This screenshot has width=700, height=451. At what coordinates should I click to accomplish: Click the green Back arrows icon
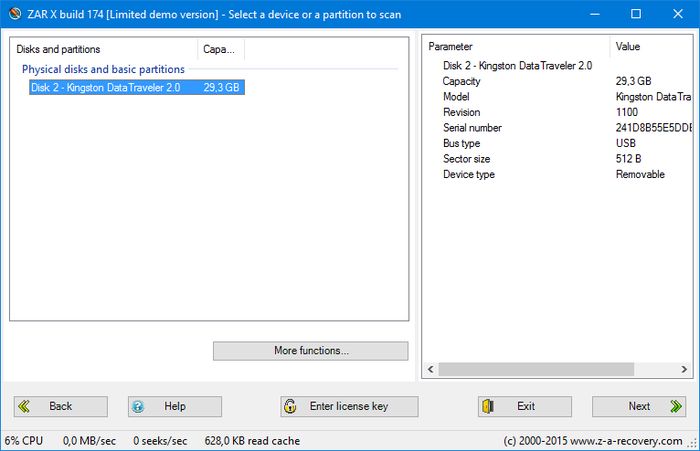24,406
